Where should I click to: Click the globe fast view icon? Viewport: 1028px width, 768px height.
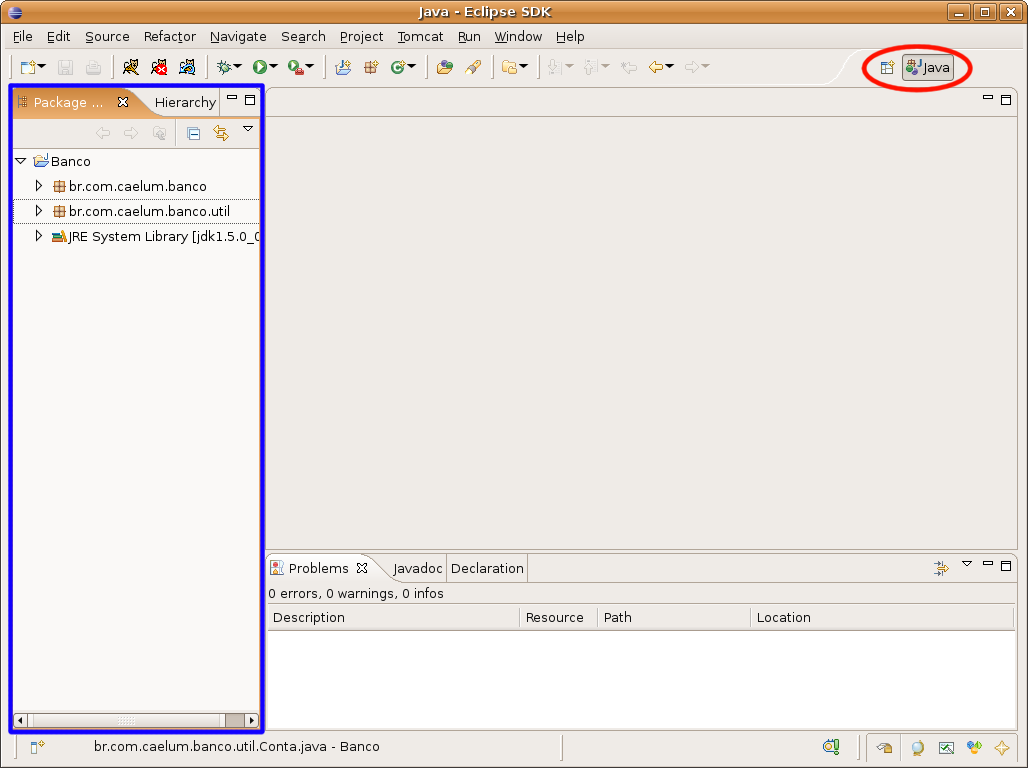[x=917, y=748]
